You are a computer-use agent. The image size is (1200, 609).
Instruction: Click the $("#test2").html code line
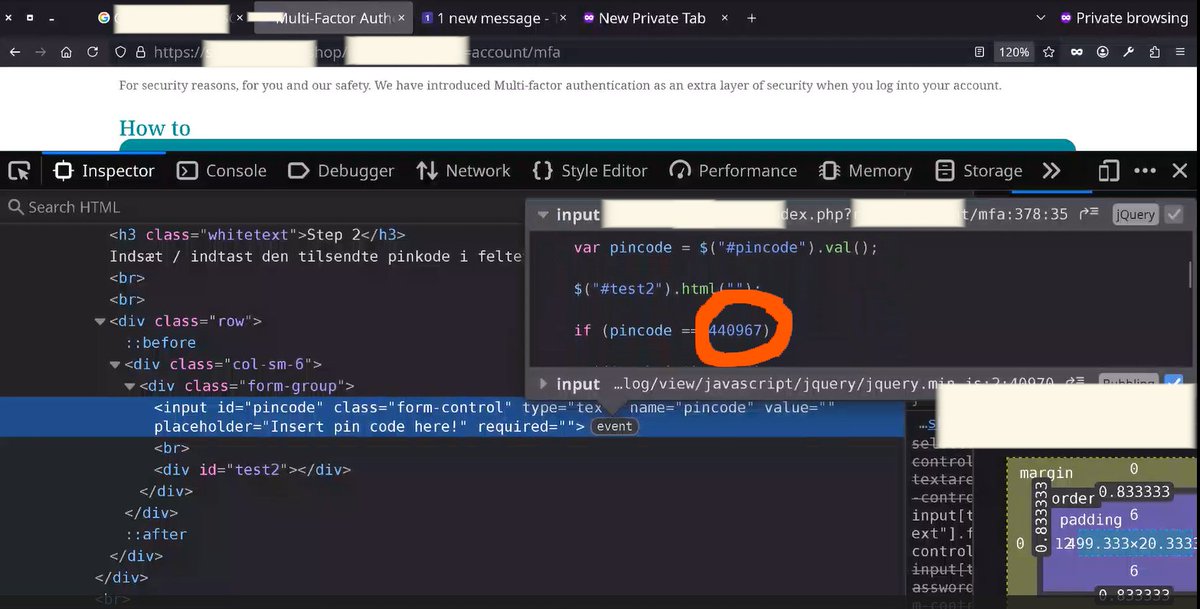(x=667, y=288)
